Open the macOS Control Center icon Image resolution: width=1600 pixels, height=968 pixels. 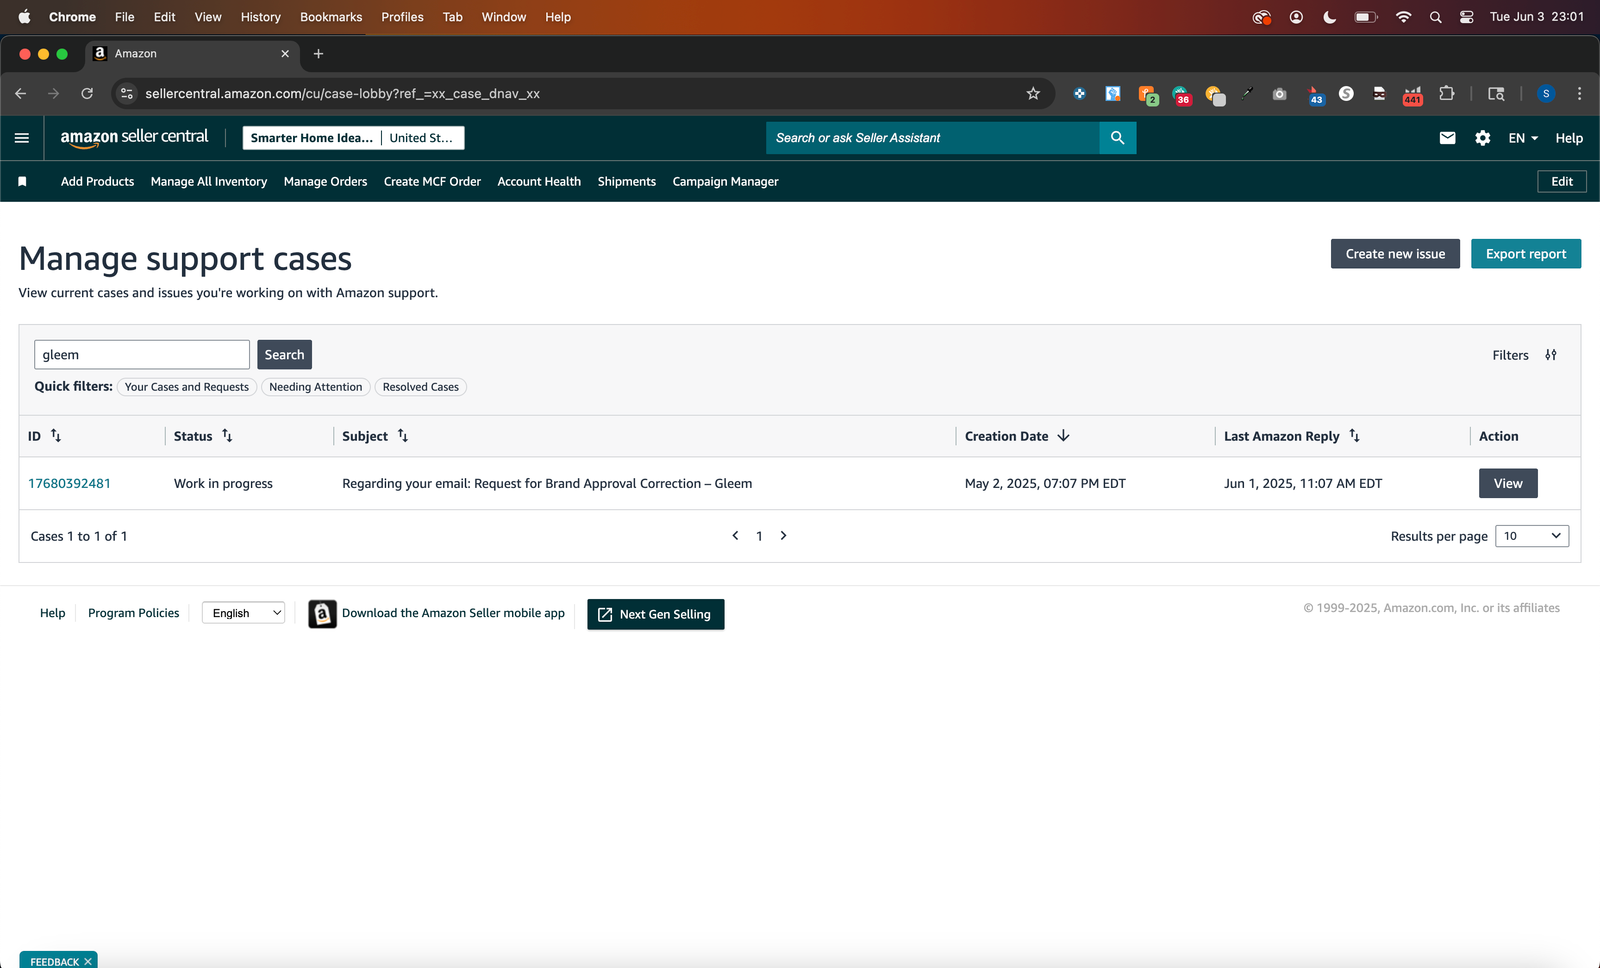pyautogui.click(x=1467, y=17)
